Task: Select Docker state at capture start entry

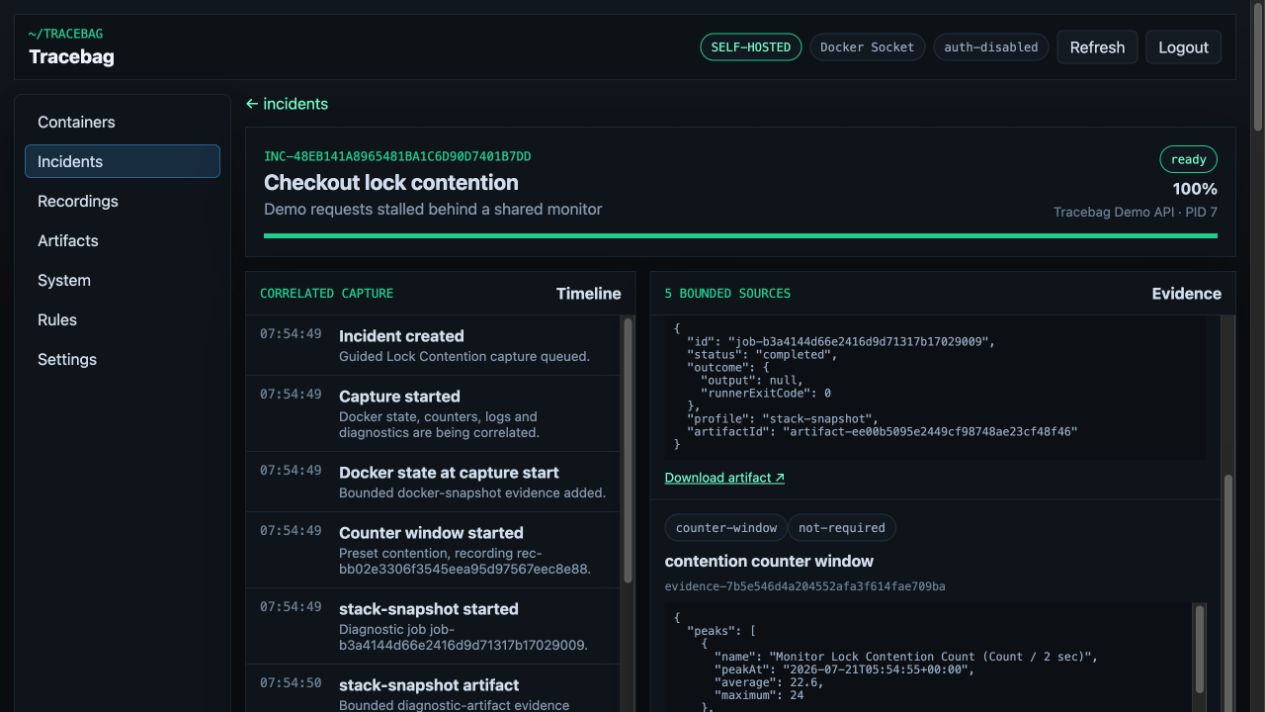Action: pos(433,481)
